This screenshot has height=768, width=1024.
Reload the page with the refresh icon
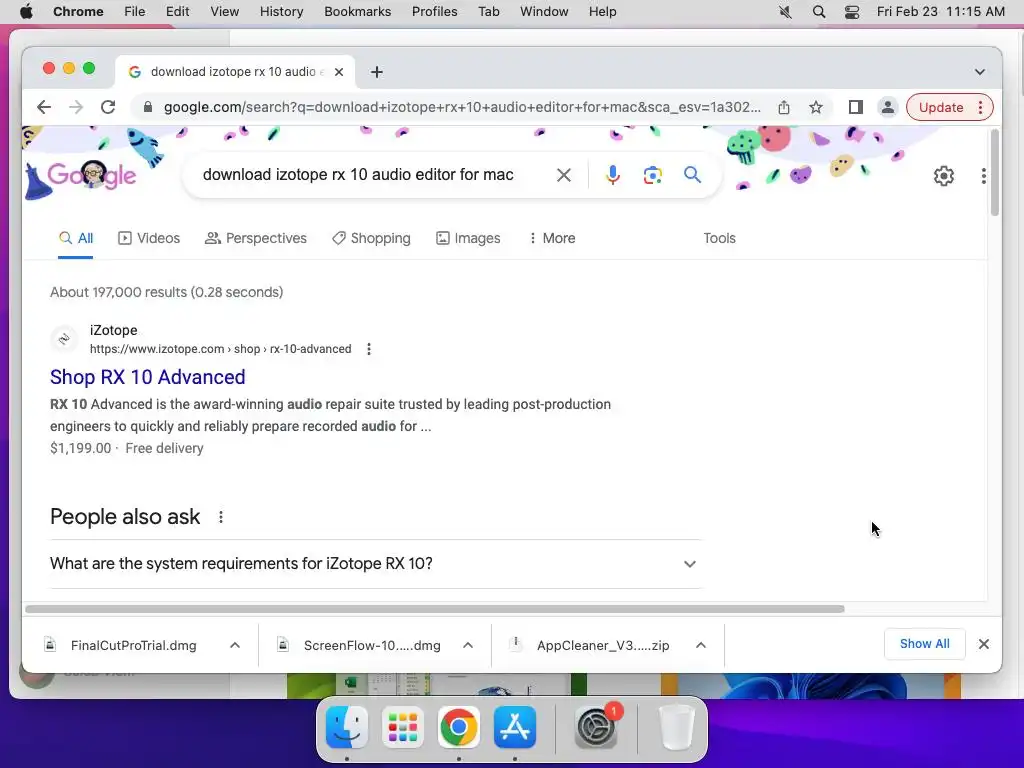pyautogui.click(x=108, y=107)
